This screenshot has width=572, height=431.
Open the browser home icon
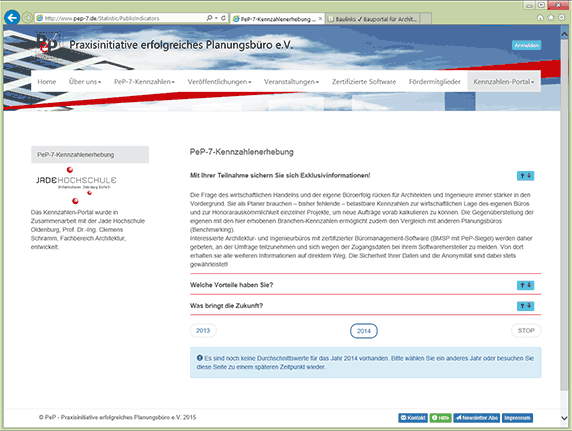pyautogui.click(x=540, y=18)
